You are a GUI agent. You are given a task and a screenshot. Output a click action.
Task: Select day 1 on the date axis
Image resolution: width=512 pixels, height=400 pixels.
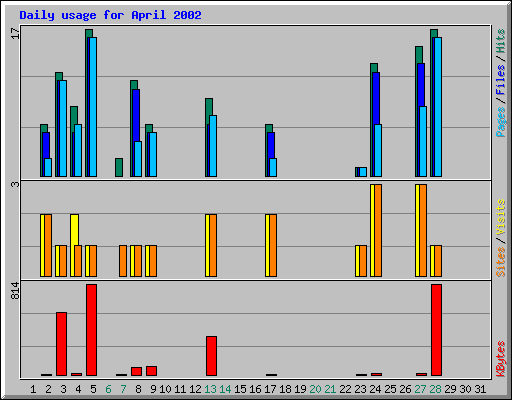point(33,389)
